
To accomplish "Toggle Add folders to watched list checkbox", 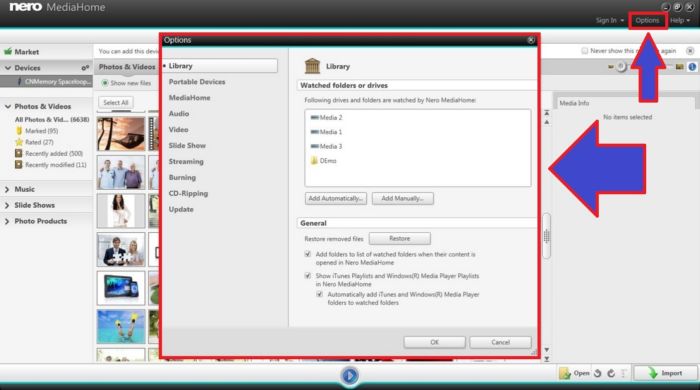I will [308, 254].
